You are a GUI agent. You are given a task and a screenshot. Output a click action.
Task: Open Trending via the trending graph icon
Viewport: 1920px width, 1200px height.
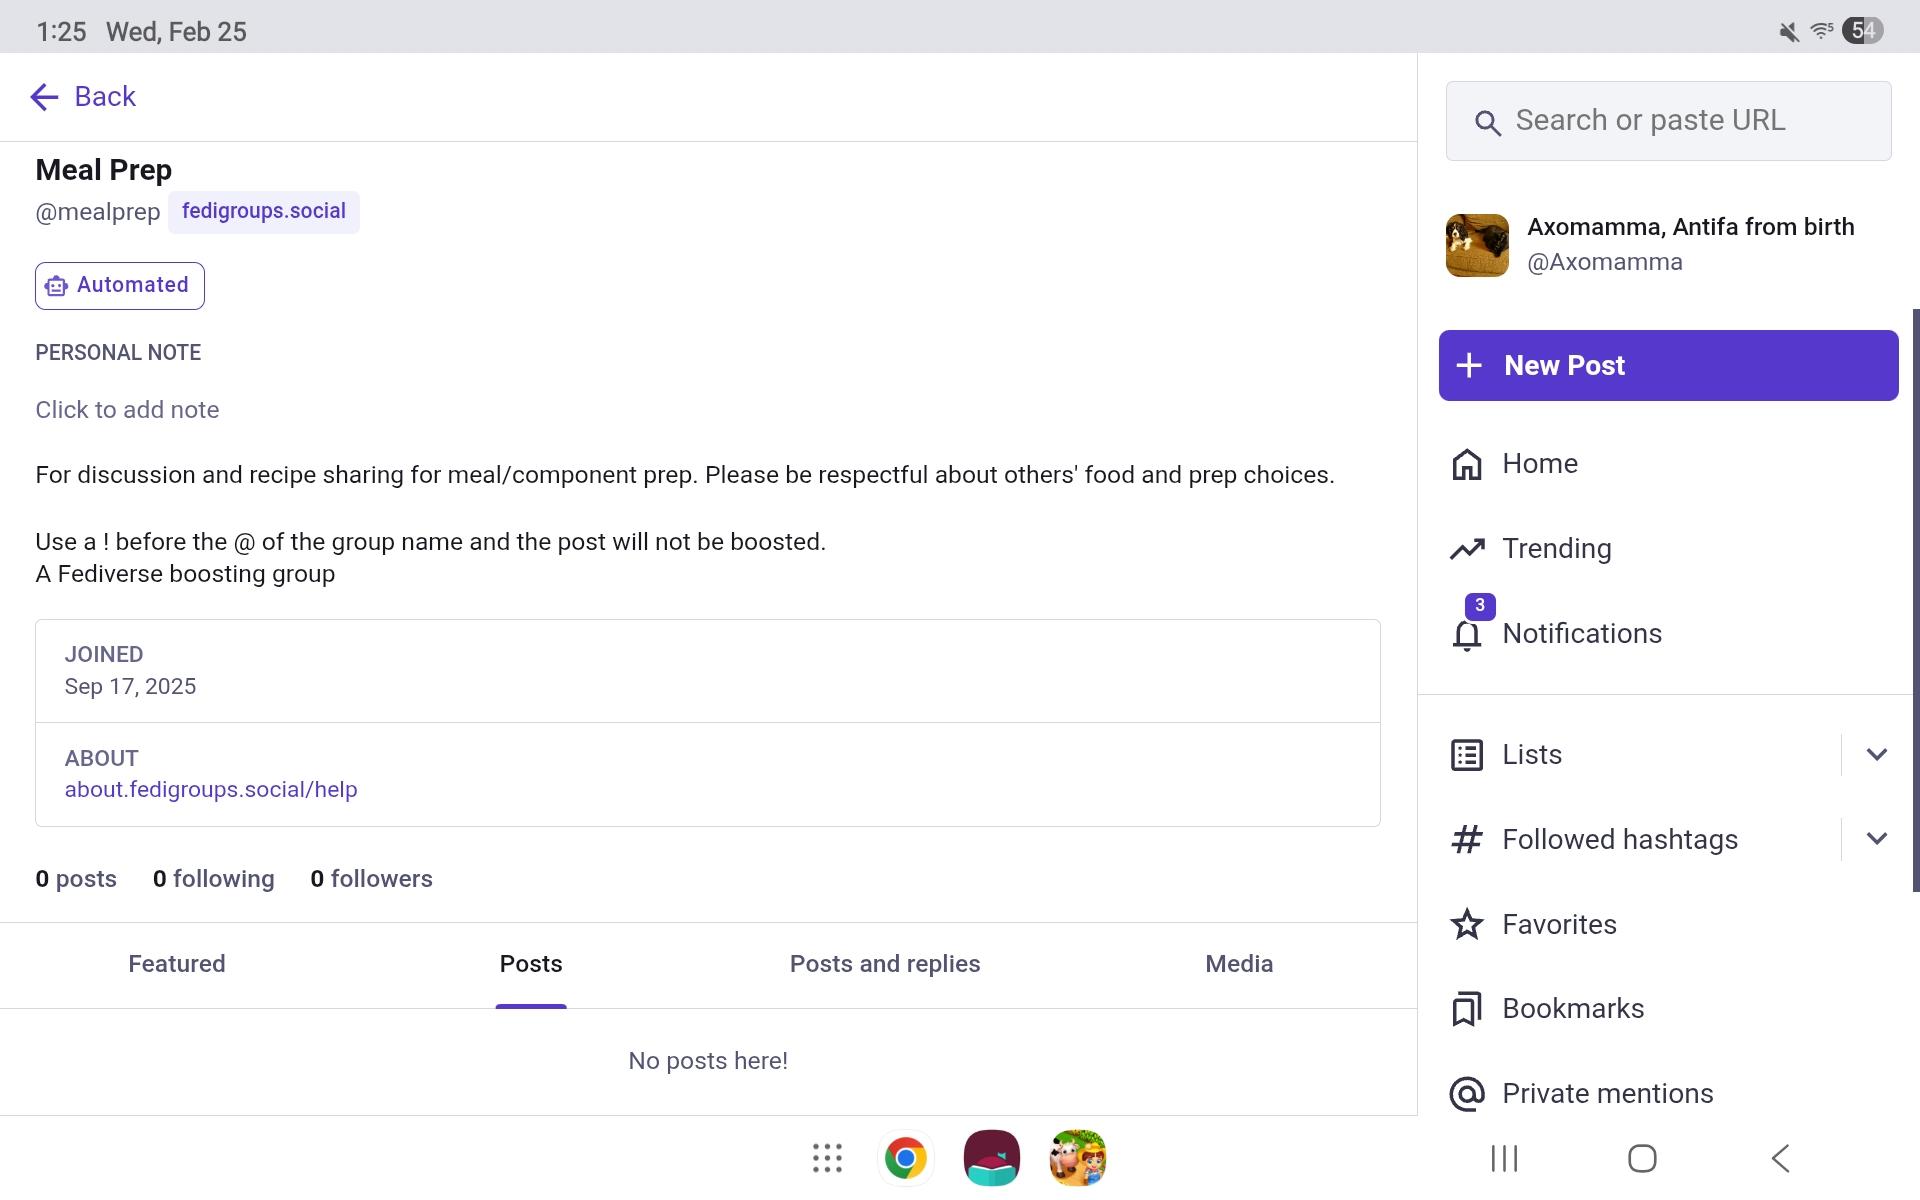click(1466, 548)
